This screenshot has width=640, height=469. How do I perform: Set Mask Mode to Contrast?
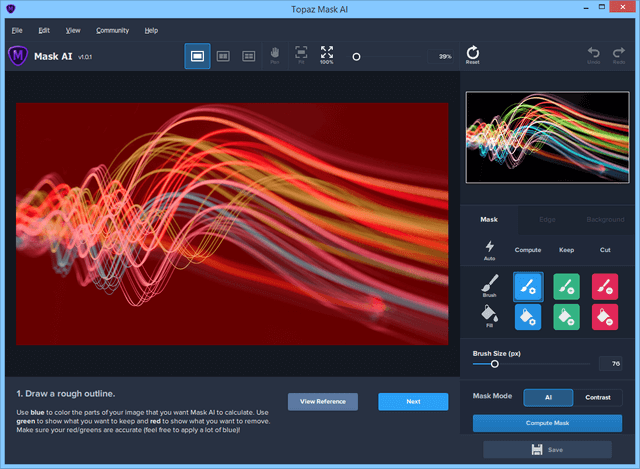click(597, 397)
